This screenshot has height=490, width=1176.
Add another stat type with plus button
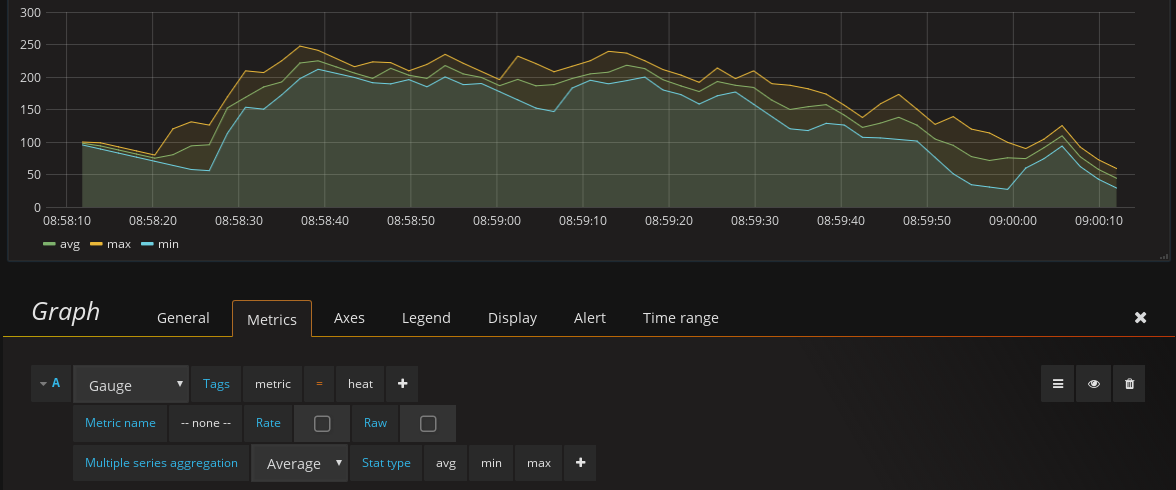[580, 462]
